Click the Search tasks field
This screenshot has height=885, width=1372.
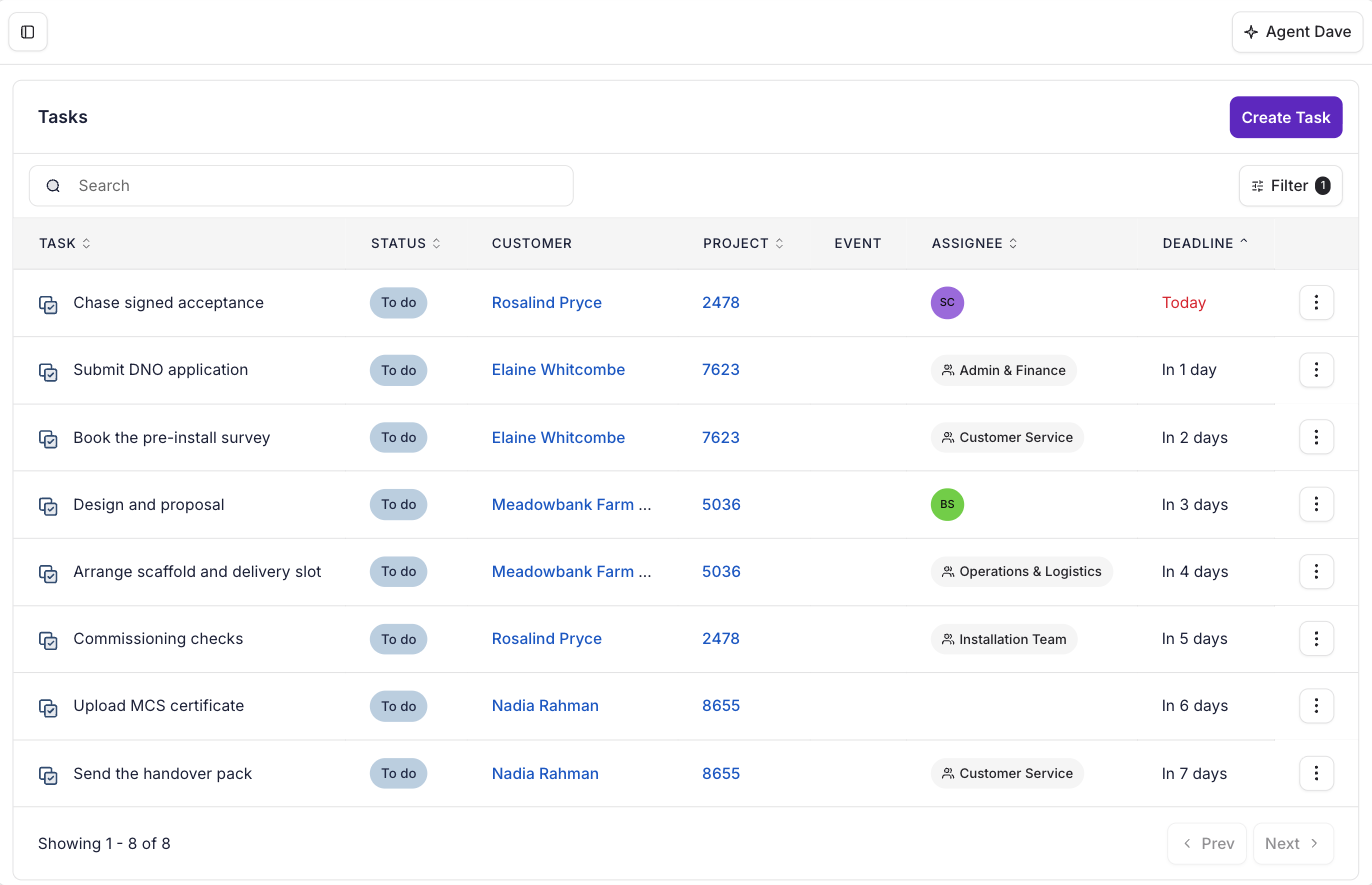[301, 186]
